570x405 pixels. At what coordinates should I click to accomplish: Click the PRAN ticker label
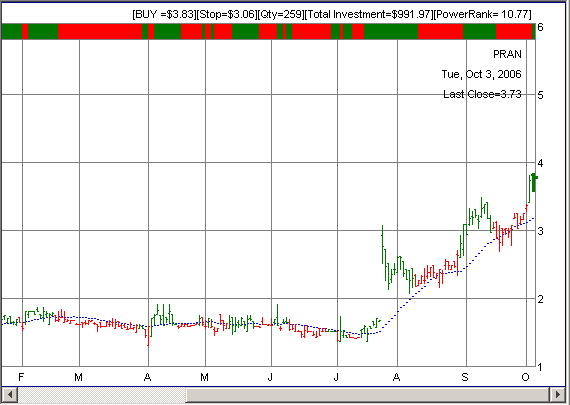(507, 54)
